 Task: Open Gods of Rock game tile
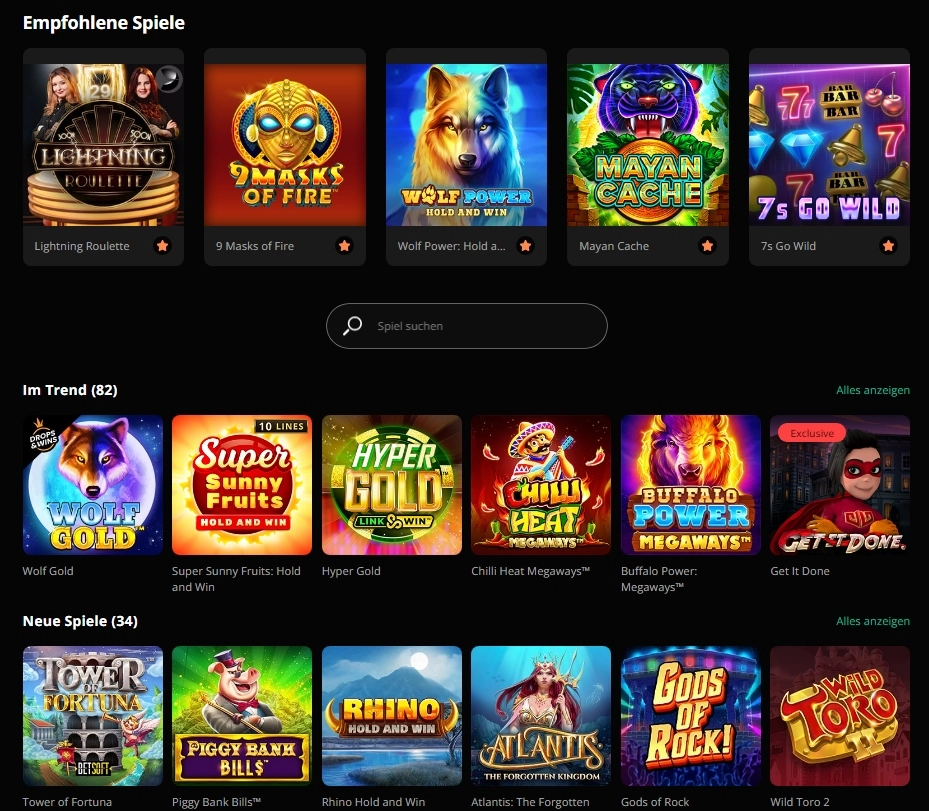click(691, 716)
